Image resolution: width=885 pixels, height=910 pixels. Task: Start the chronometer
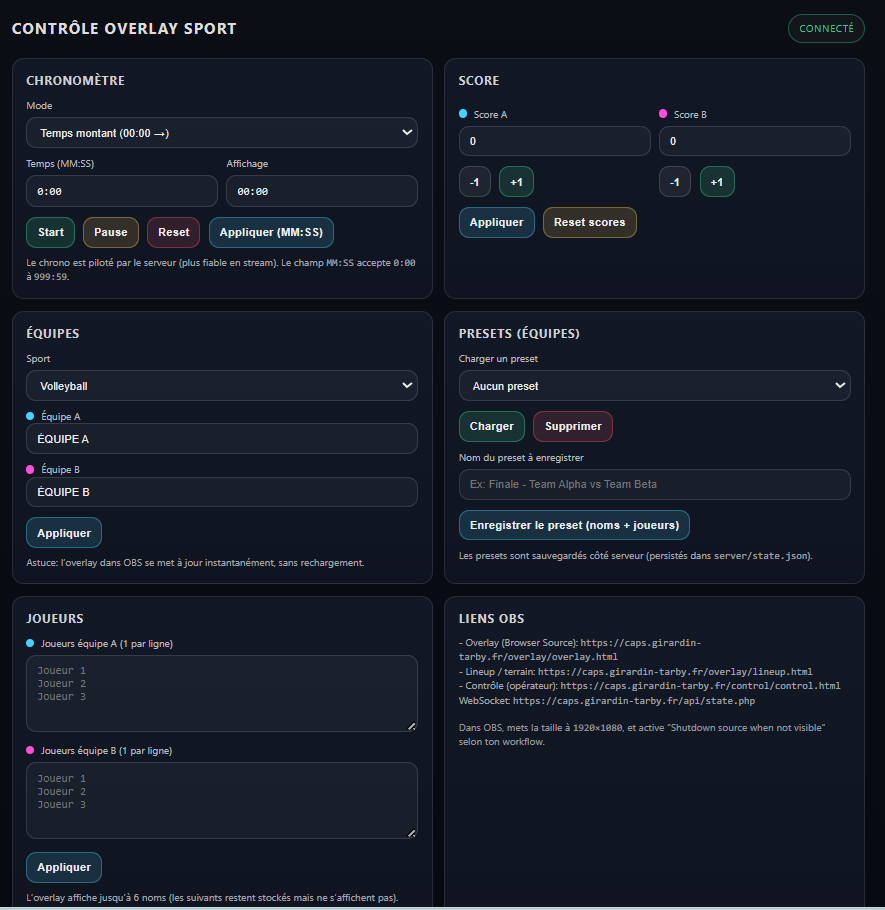point(50,232)
